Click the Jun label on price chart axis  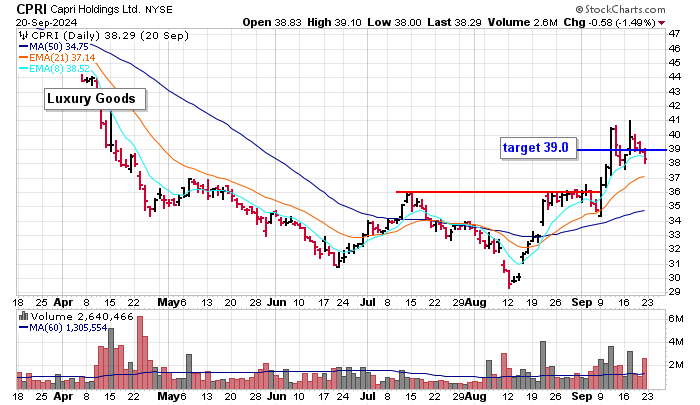277,302
